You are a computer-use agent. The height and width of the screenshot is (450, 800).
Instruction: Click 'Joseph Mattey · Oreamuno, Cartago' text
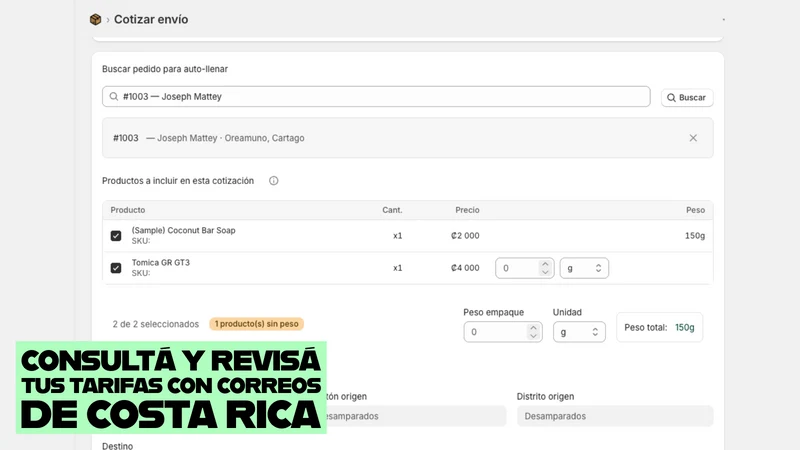231,138
